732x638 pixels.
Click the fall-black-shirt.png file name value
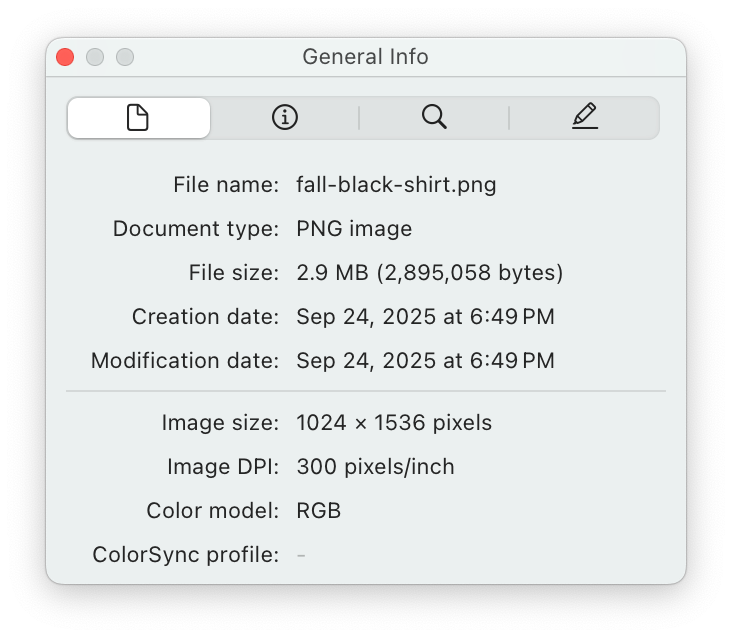(396, 185)
